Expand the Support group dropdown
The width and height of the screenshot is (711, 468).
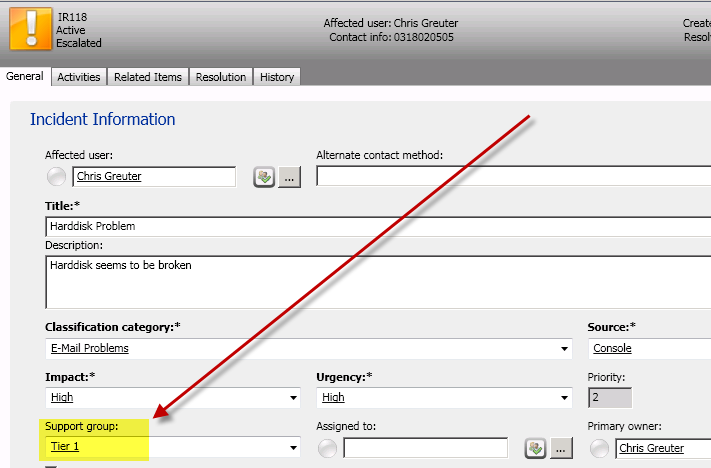pyautogui.click(x=293, y=447)
